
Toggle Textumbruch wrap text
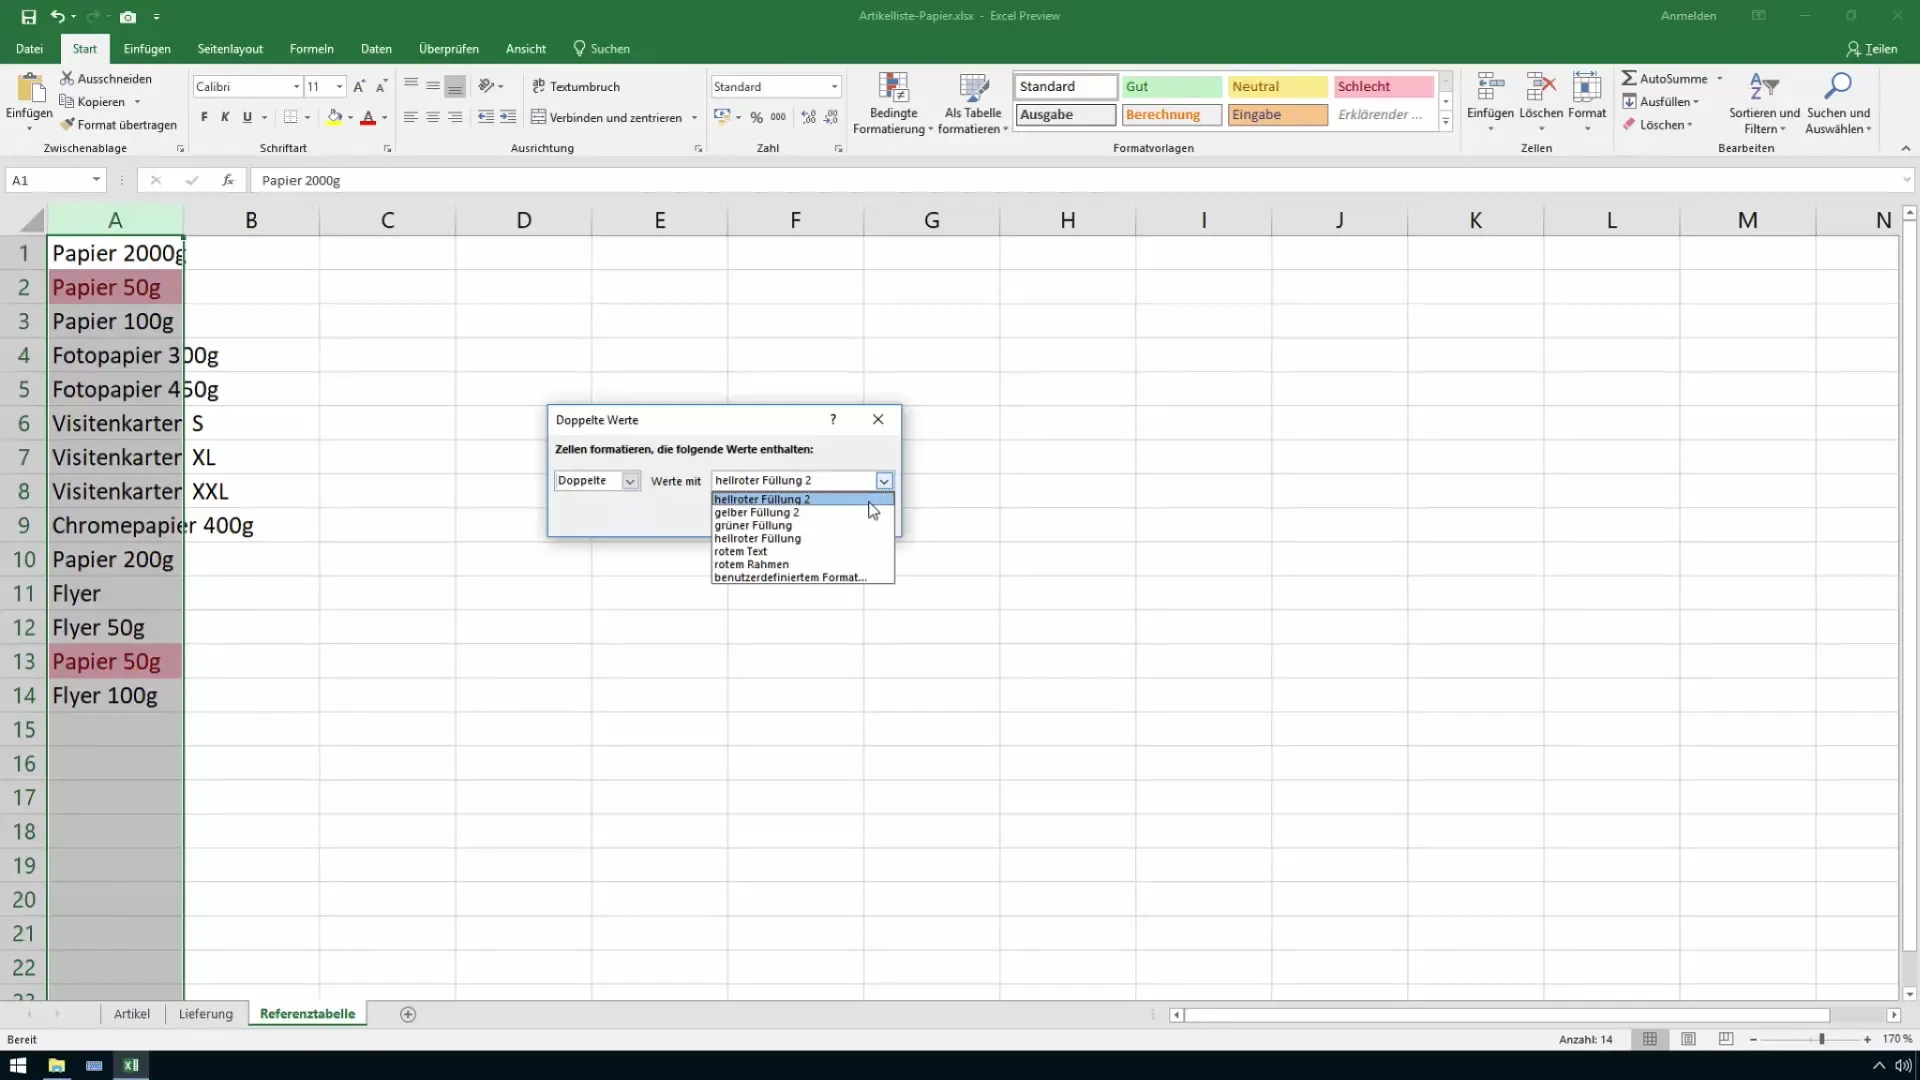click(x=576, y=87)
